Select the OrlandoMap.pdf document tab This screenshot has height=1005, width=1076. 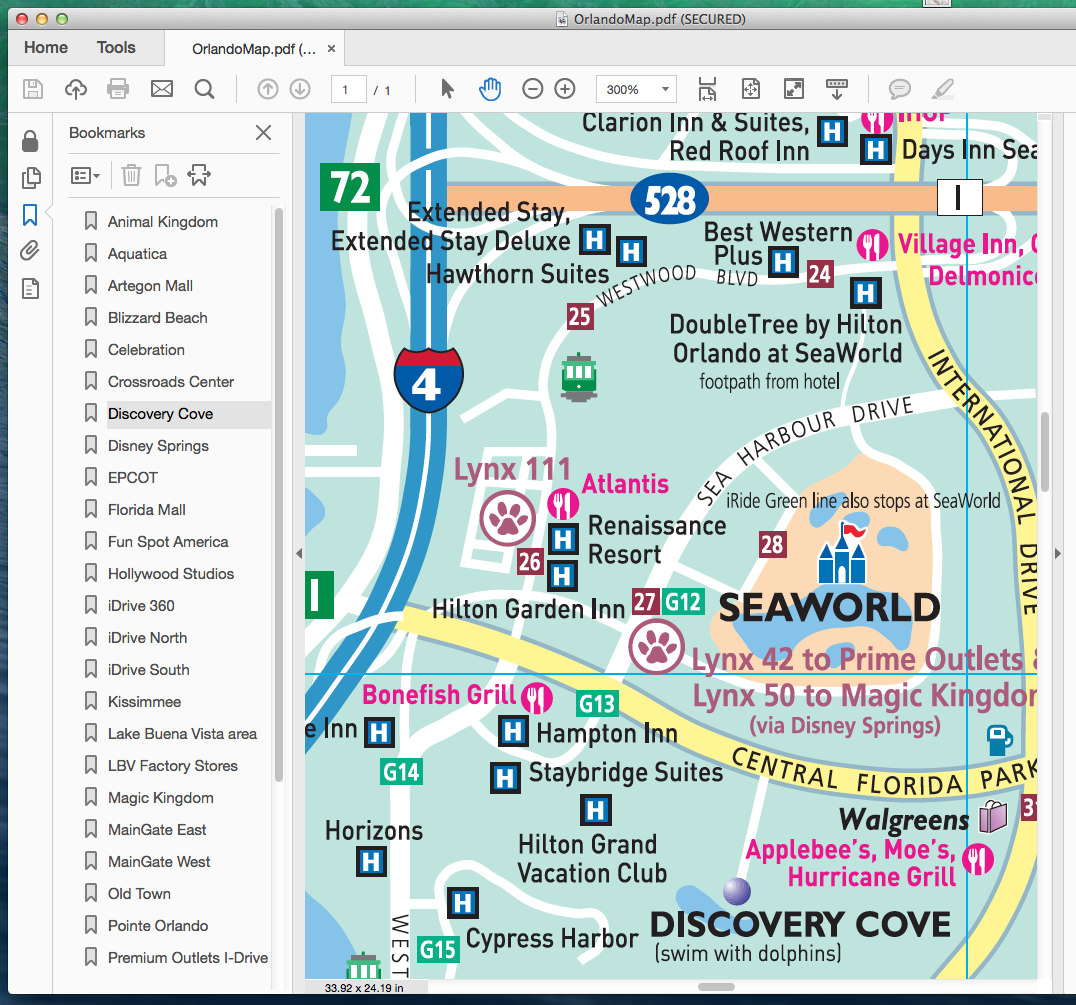point(254,49)
